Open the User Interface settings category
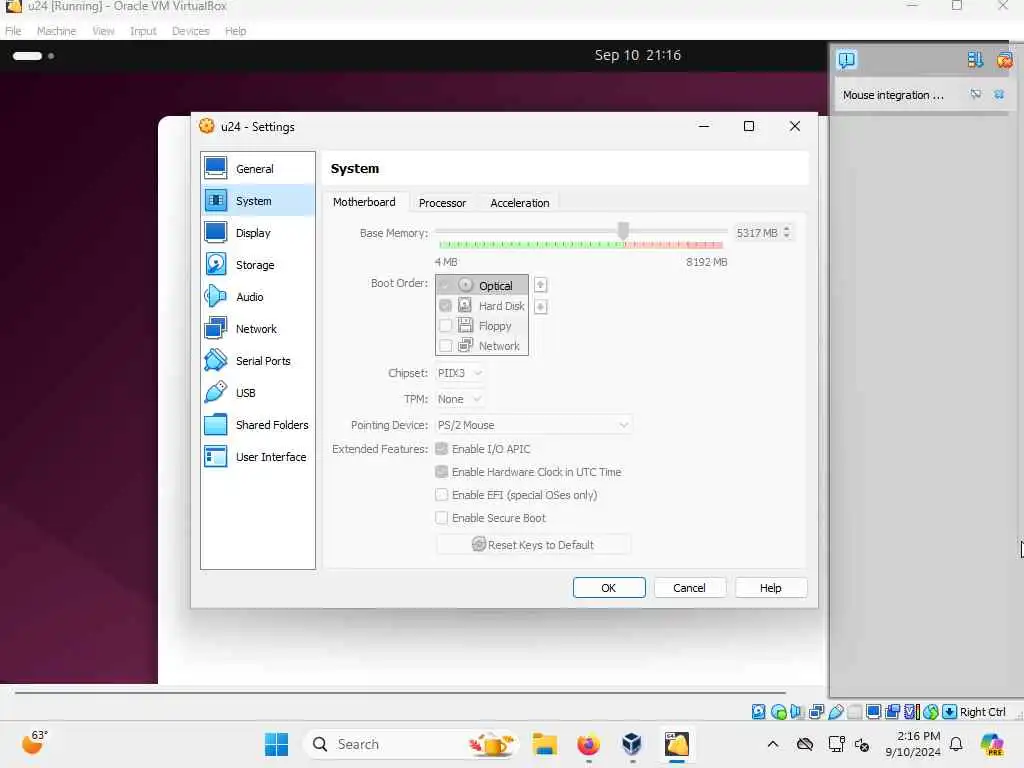Viewport: 1024px width, 768px height. coord(258,456)
